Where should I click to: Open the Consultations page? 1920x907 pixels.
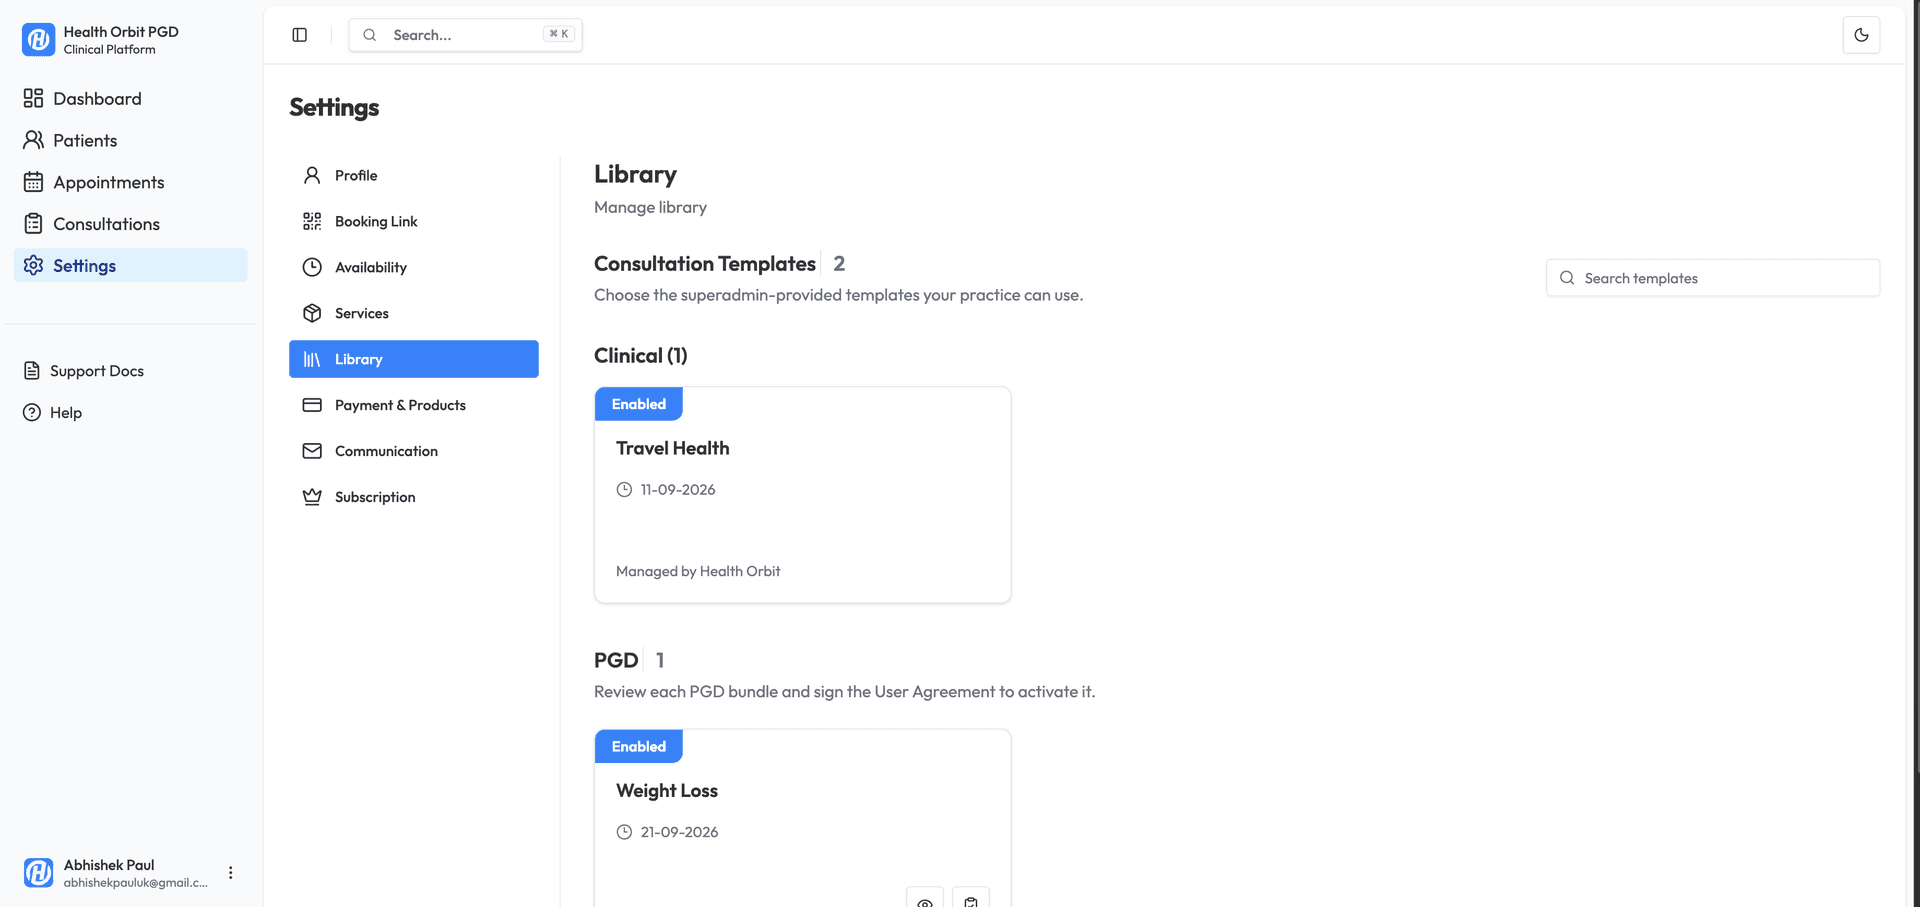130,224
